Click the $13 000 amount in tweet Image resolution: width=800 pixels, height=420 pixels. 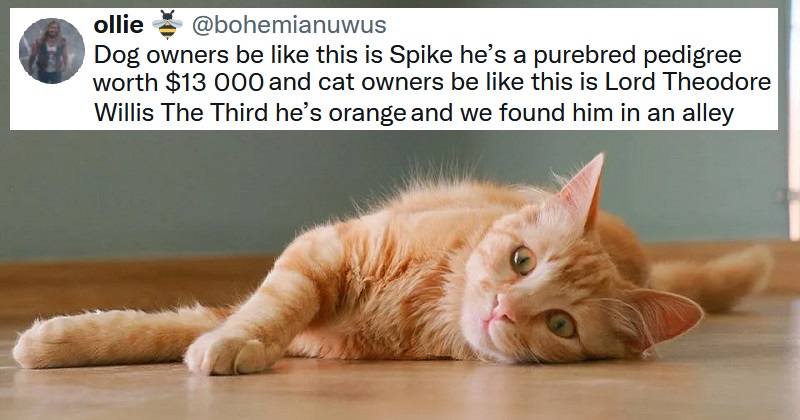[214, 83]
